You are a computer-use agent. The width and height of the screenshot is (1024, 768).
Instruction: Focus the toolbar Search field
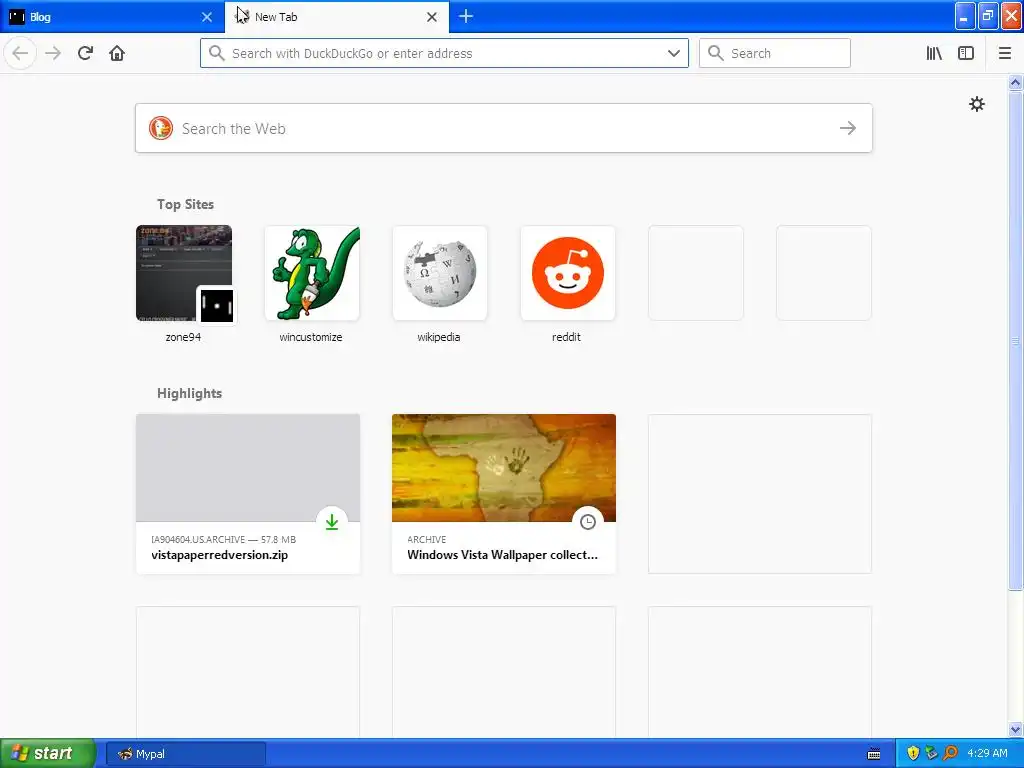click(x=775, y=53)
